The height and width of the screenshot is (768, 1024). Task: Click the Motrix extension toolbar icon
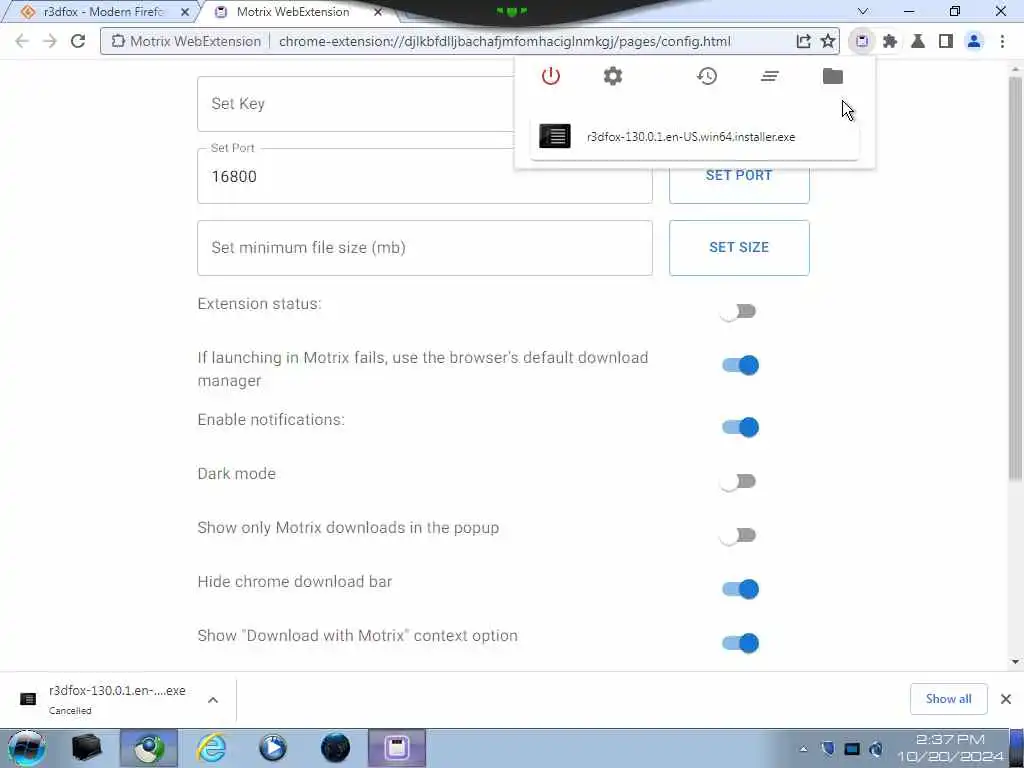[862, 41]
